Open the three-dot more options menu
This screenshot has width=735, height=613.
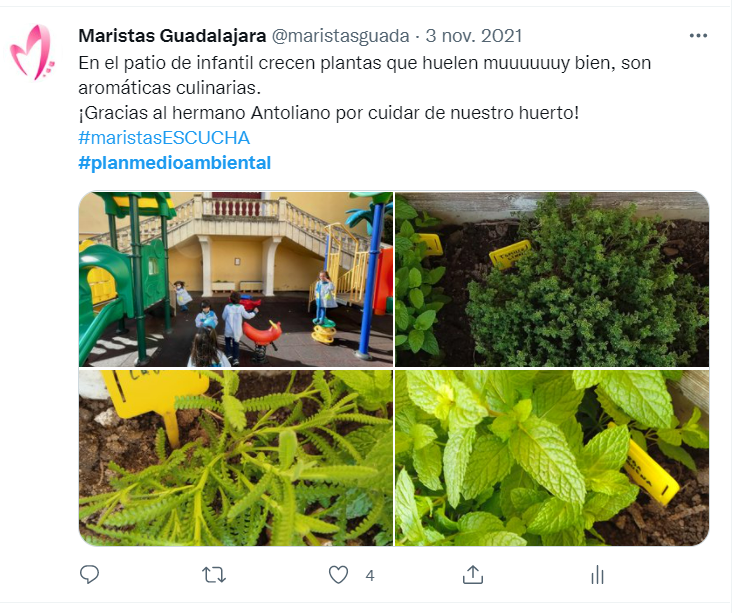tap(698, 36)
